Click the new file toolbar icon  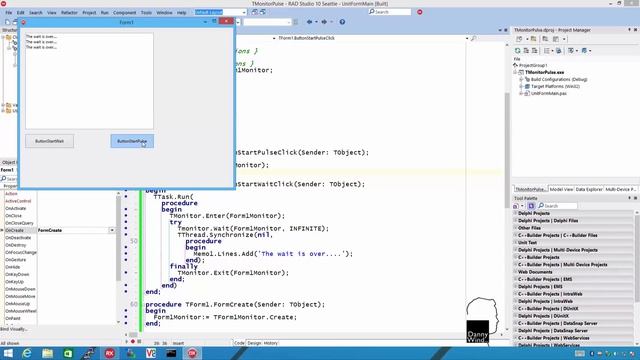7,22
